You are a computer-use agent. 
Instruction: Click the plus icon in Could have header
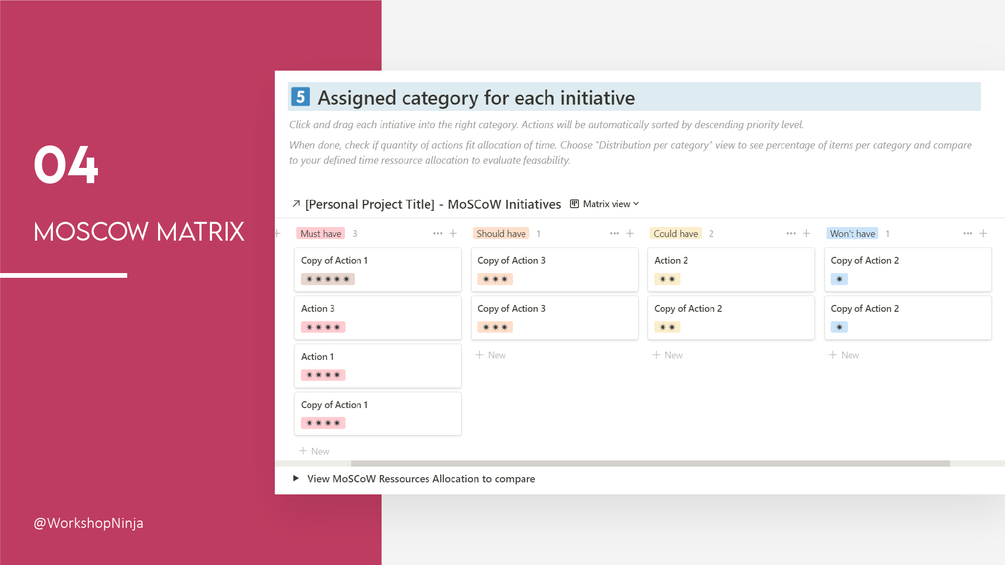(x=807, y=234)
